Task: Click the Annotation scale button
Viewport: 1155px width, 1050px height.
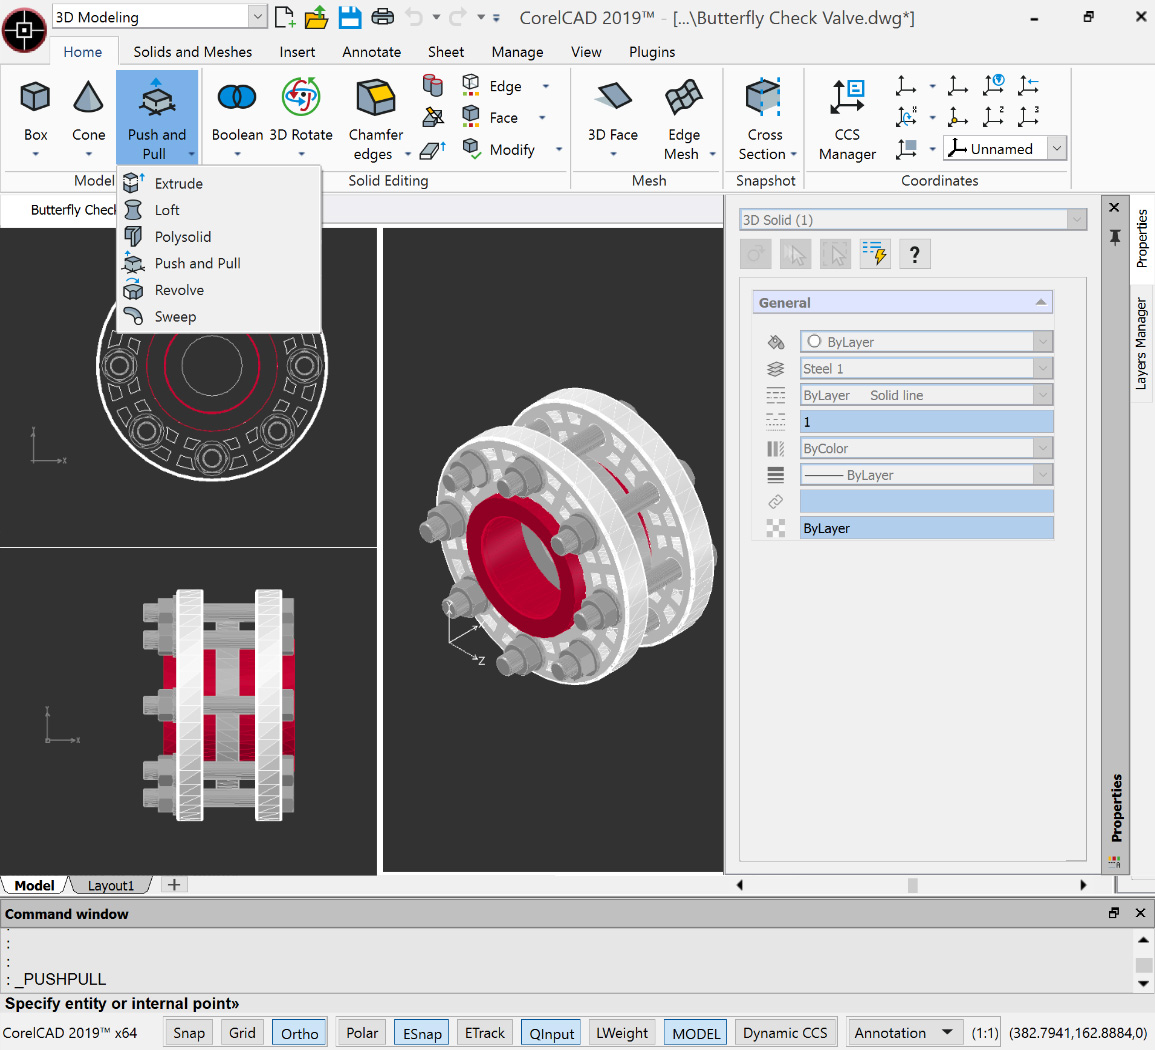Action: pyautogui.click(x=904, y=1033)
